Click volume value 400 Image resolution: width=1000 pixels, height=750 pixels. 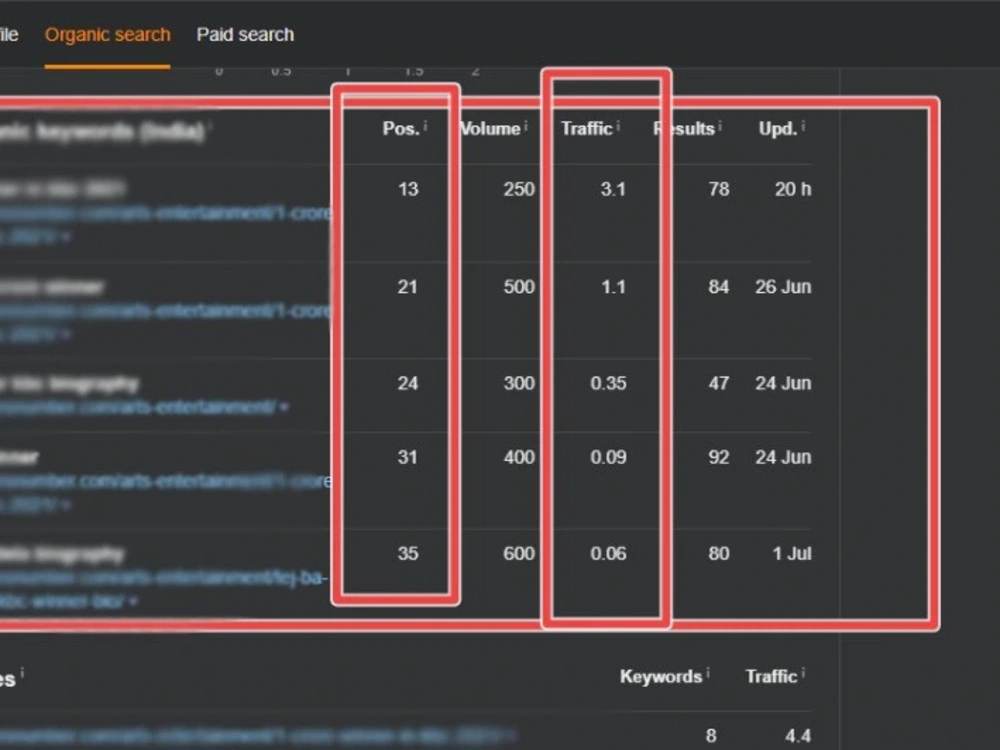519,457
